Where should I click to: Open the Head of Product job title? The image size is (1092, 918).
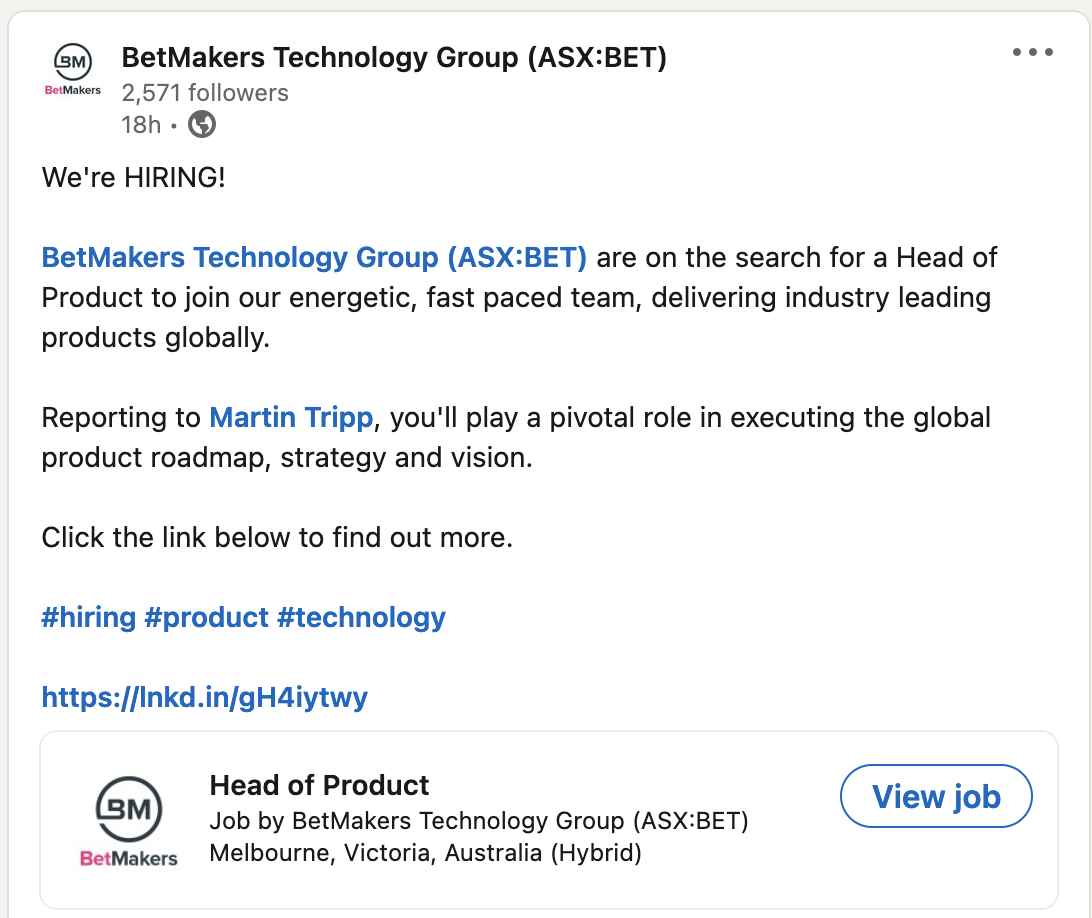[x=319, y=785]
